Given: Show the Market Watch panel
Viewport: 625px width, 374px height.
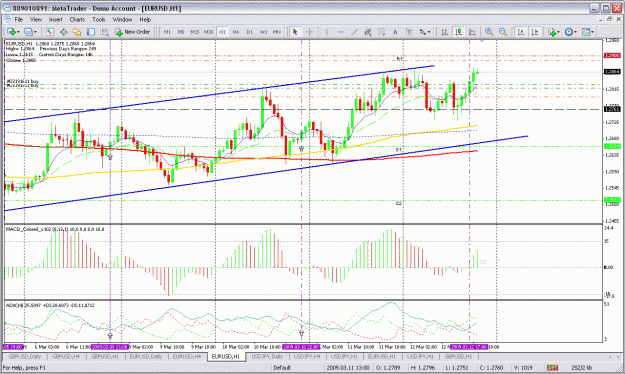Looking at the screenshot, I should [49, 31].
